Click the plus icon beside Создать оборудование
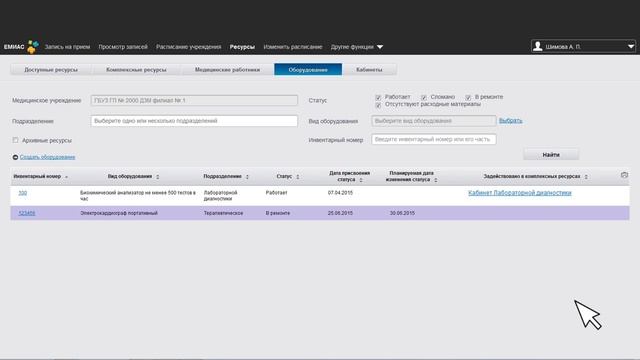This screenshot has height=360, width=640. (x=15, y=157)
